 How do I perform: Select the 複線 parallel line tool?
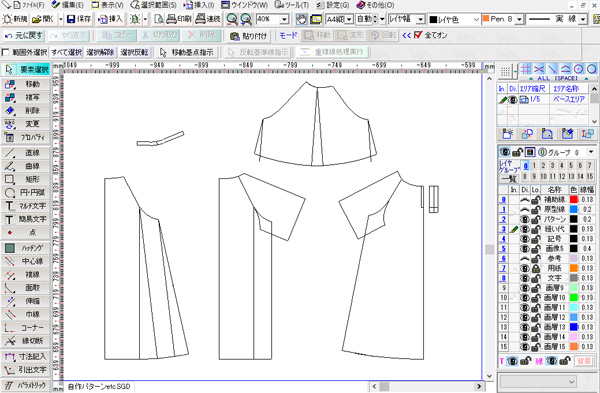click(26, 274)
